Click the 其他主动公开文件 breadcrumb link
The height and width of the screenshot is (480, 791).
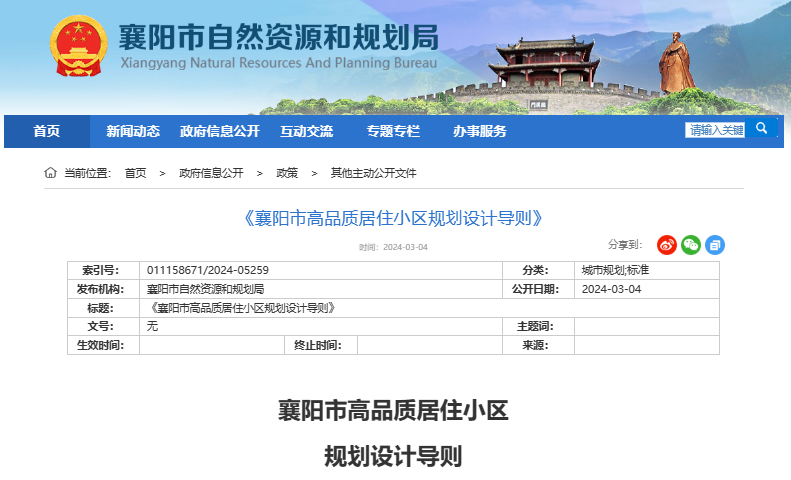[x=373, y=173]
